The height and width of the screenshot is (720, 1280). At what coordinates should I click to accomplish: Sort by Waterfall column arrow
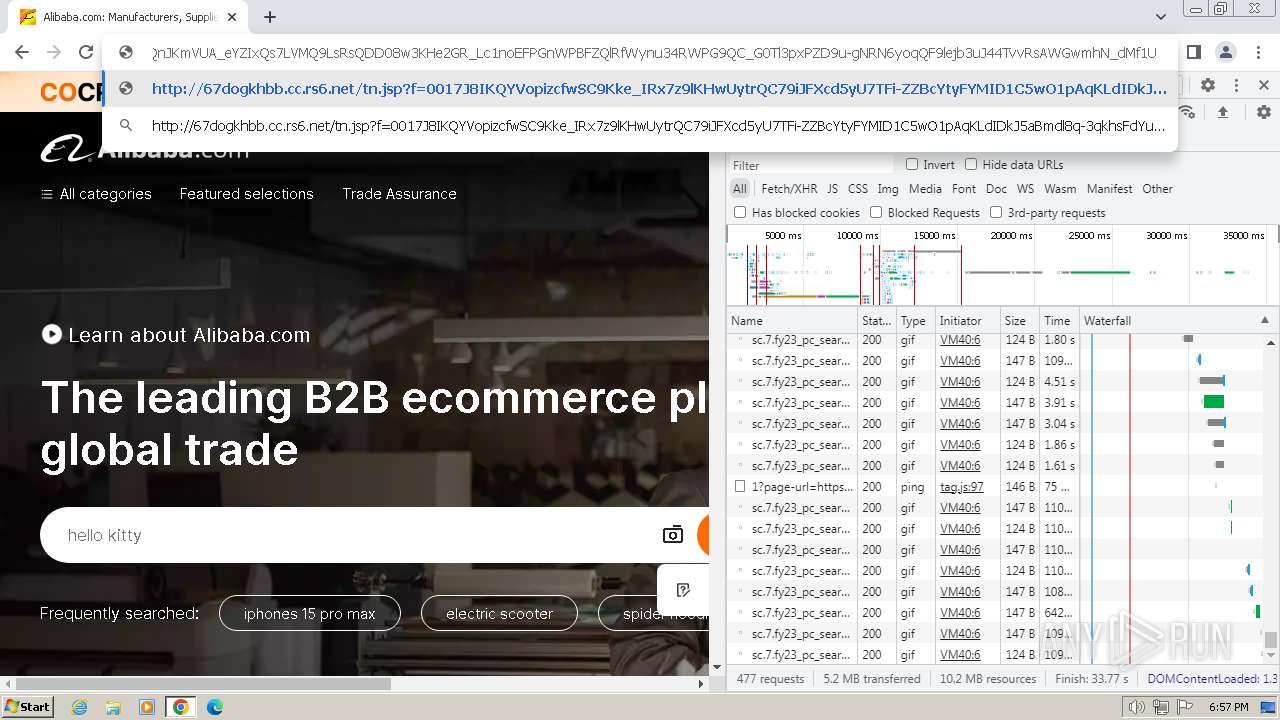1264,321
